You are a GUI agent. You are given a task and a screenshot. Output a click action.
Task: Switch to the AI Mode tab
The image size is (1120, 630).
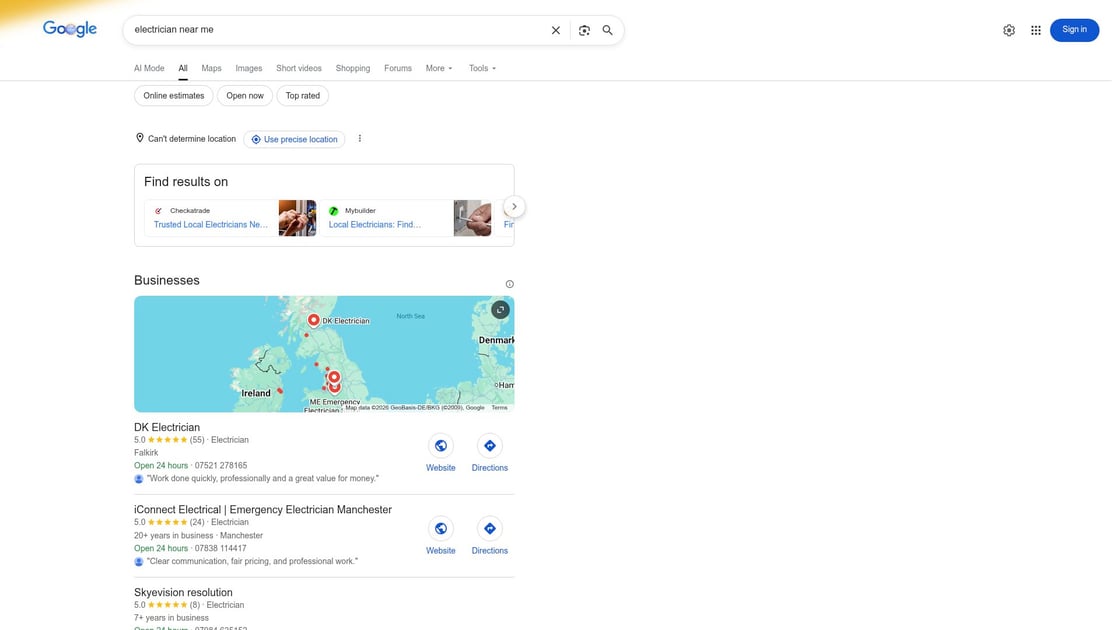click(x=149, y=69)
